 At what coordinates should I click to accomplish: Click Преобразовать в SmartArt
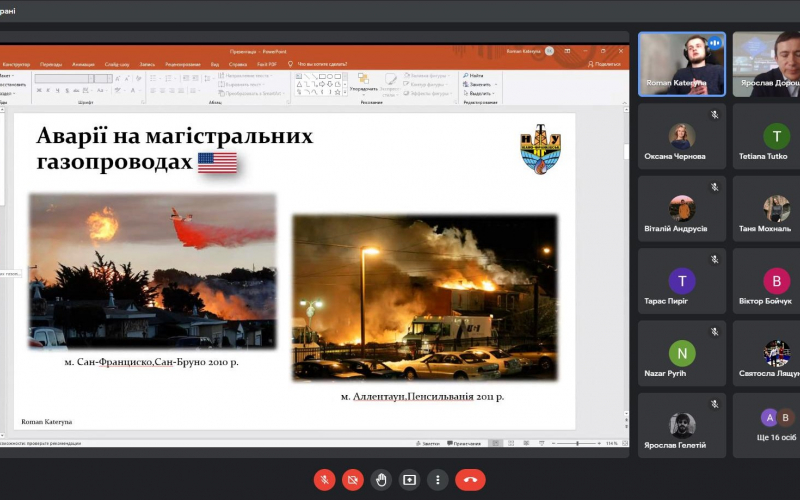pos(251,93)
